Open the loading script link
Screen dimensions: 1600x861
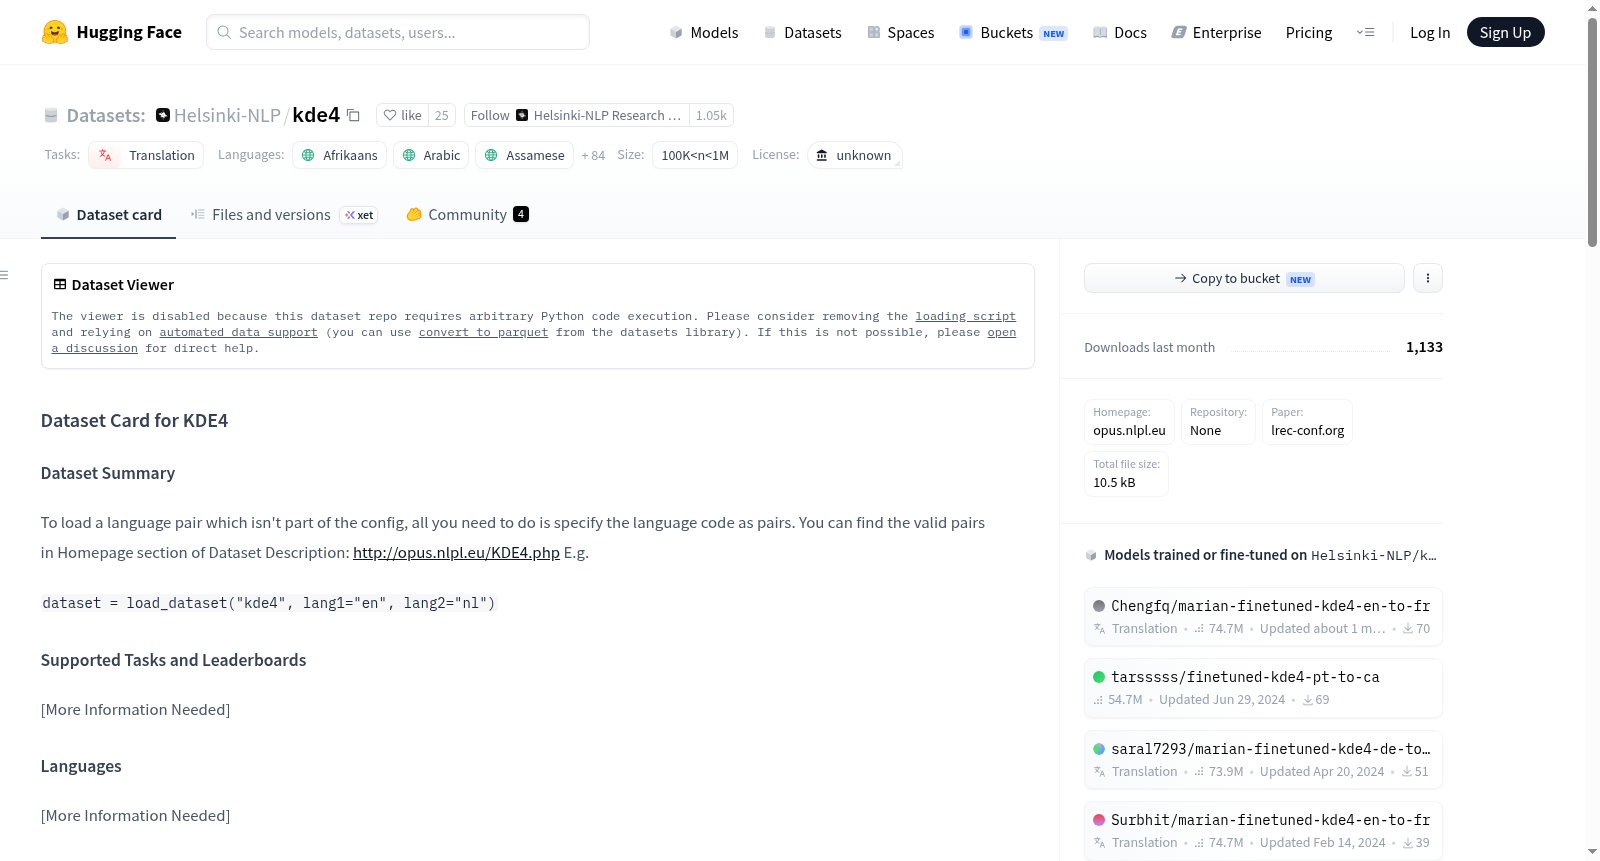tap(965, 316)
